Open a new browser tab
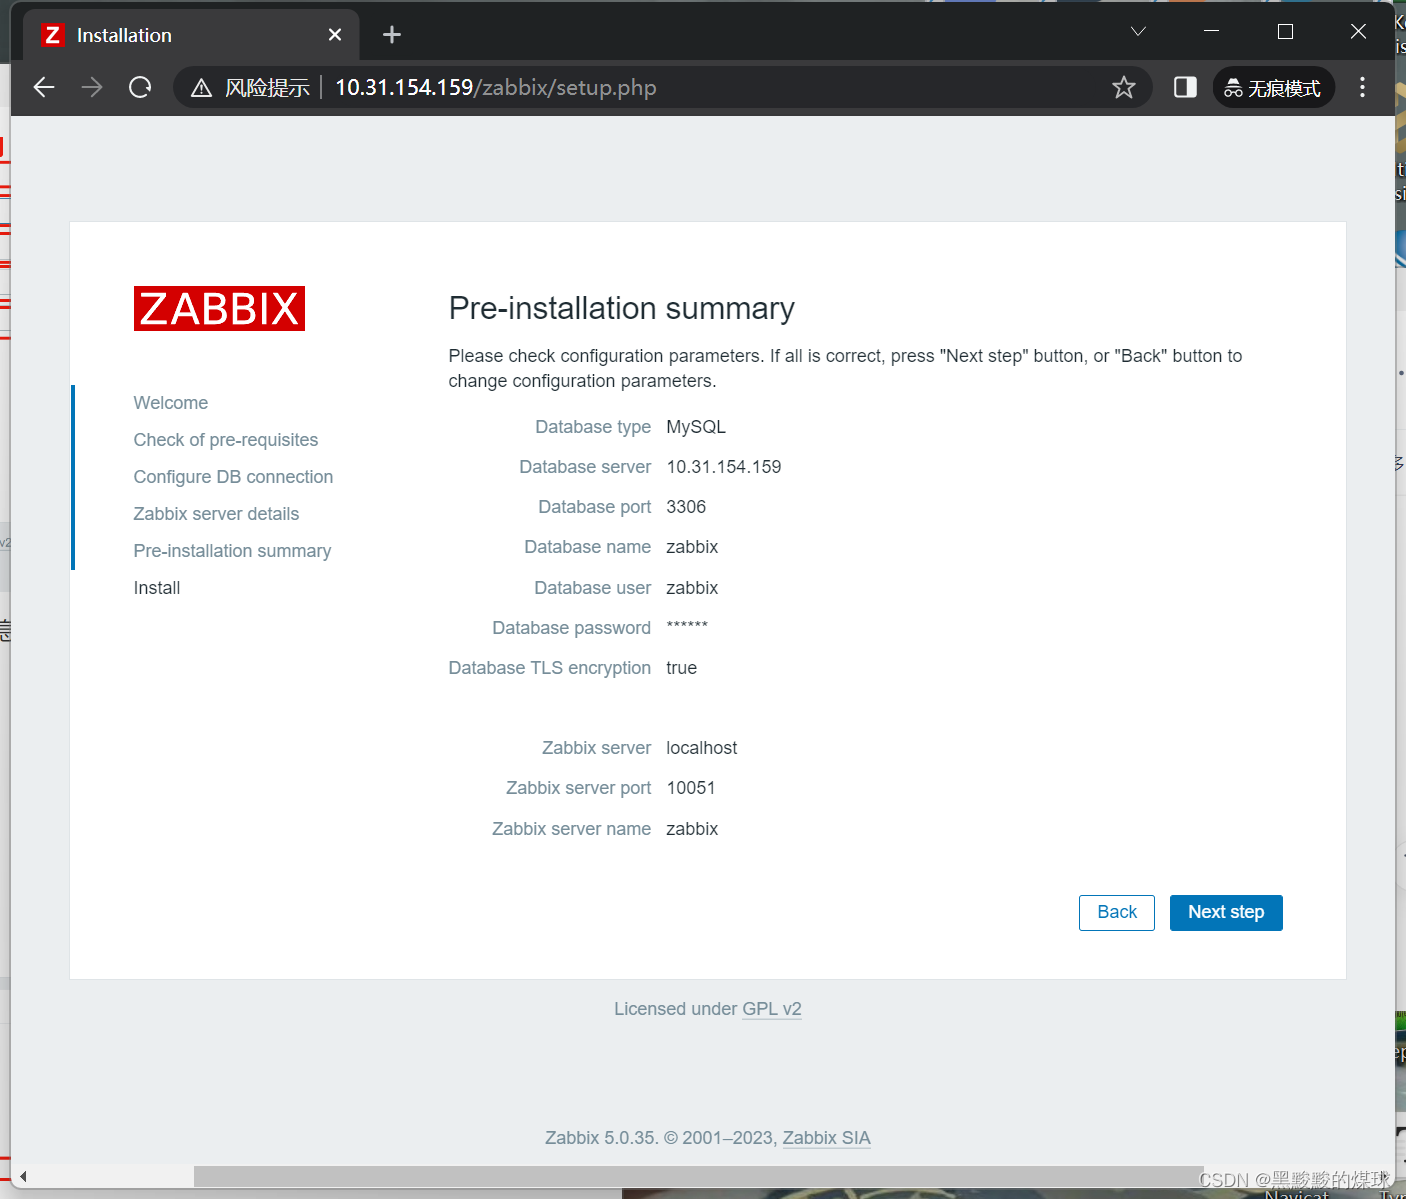Screen dimensions: 1406x1199 pos(391,34)
